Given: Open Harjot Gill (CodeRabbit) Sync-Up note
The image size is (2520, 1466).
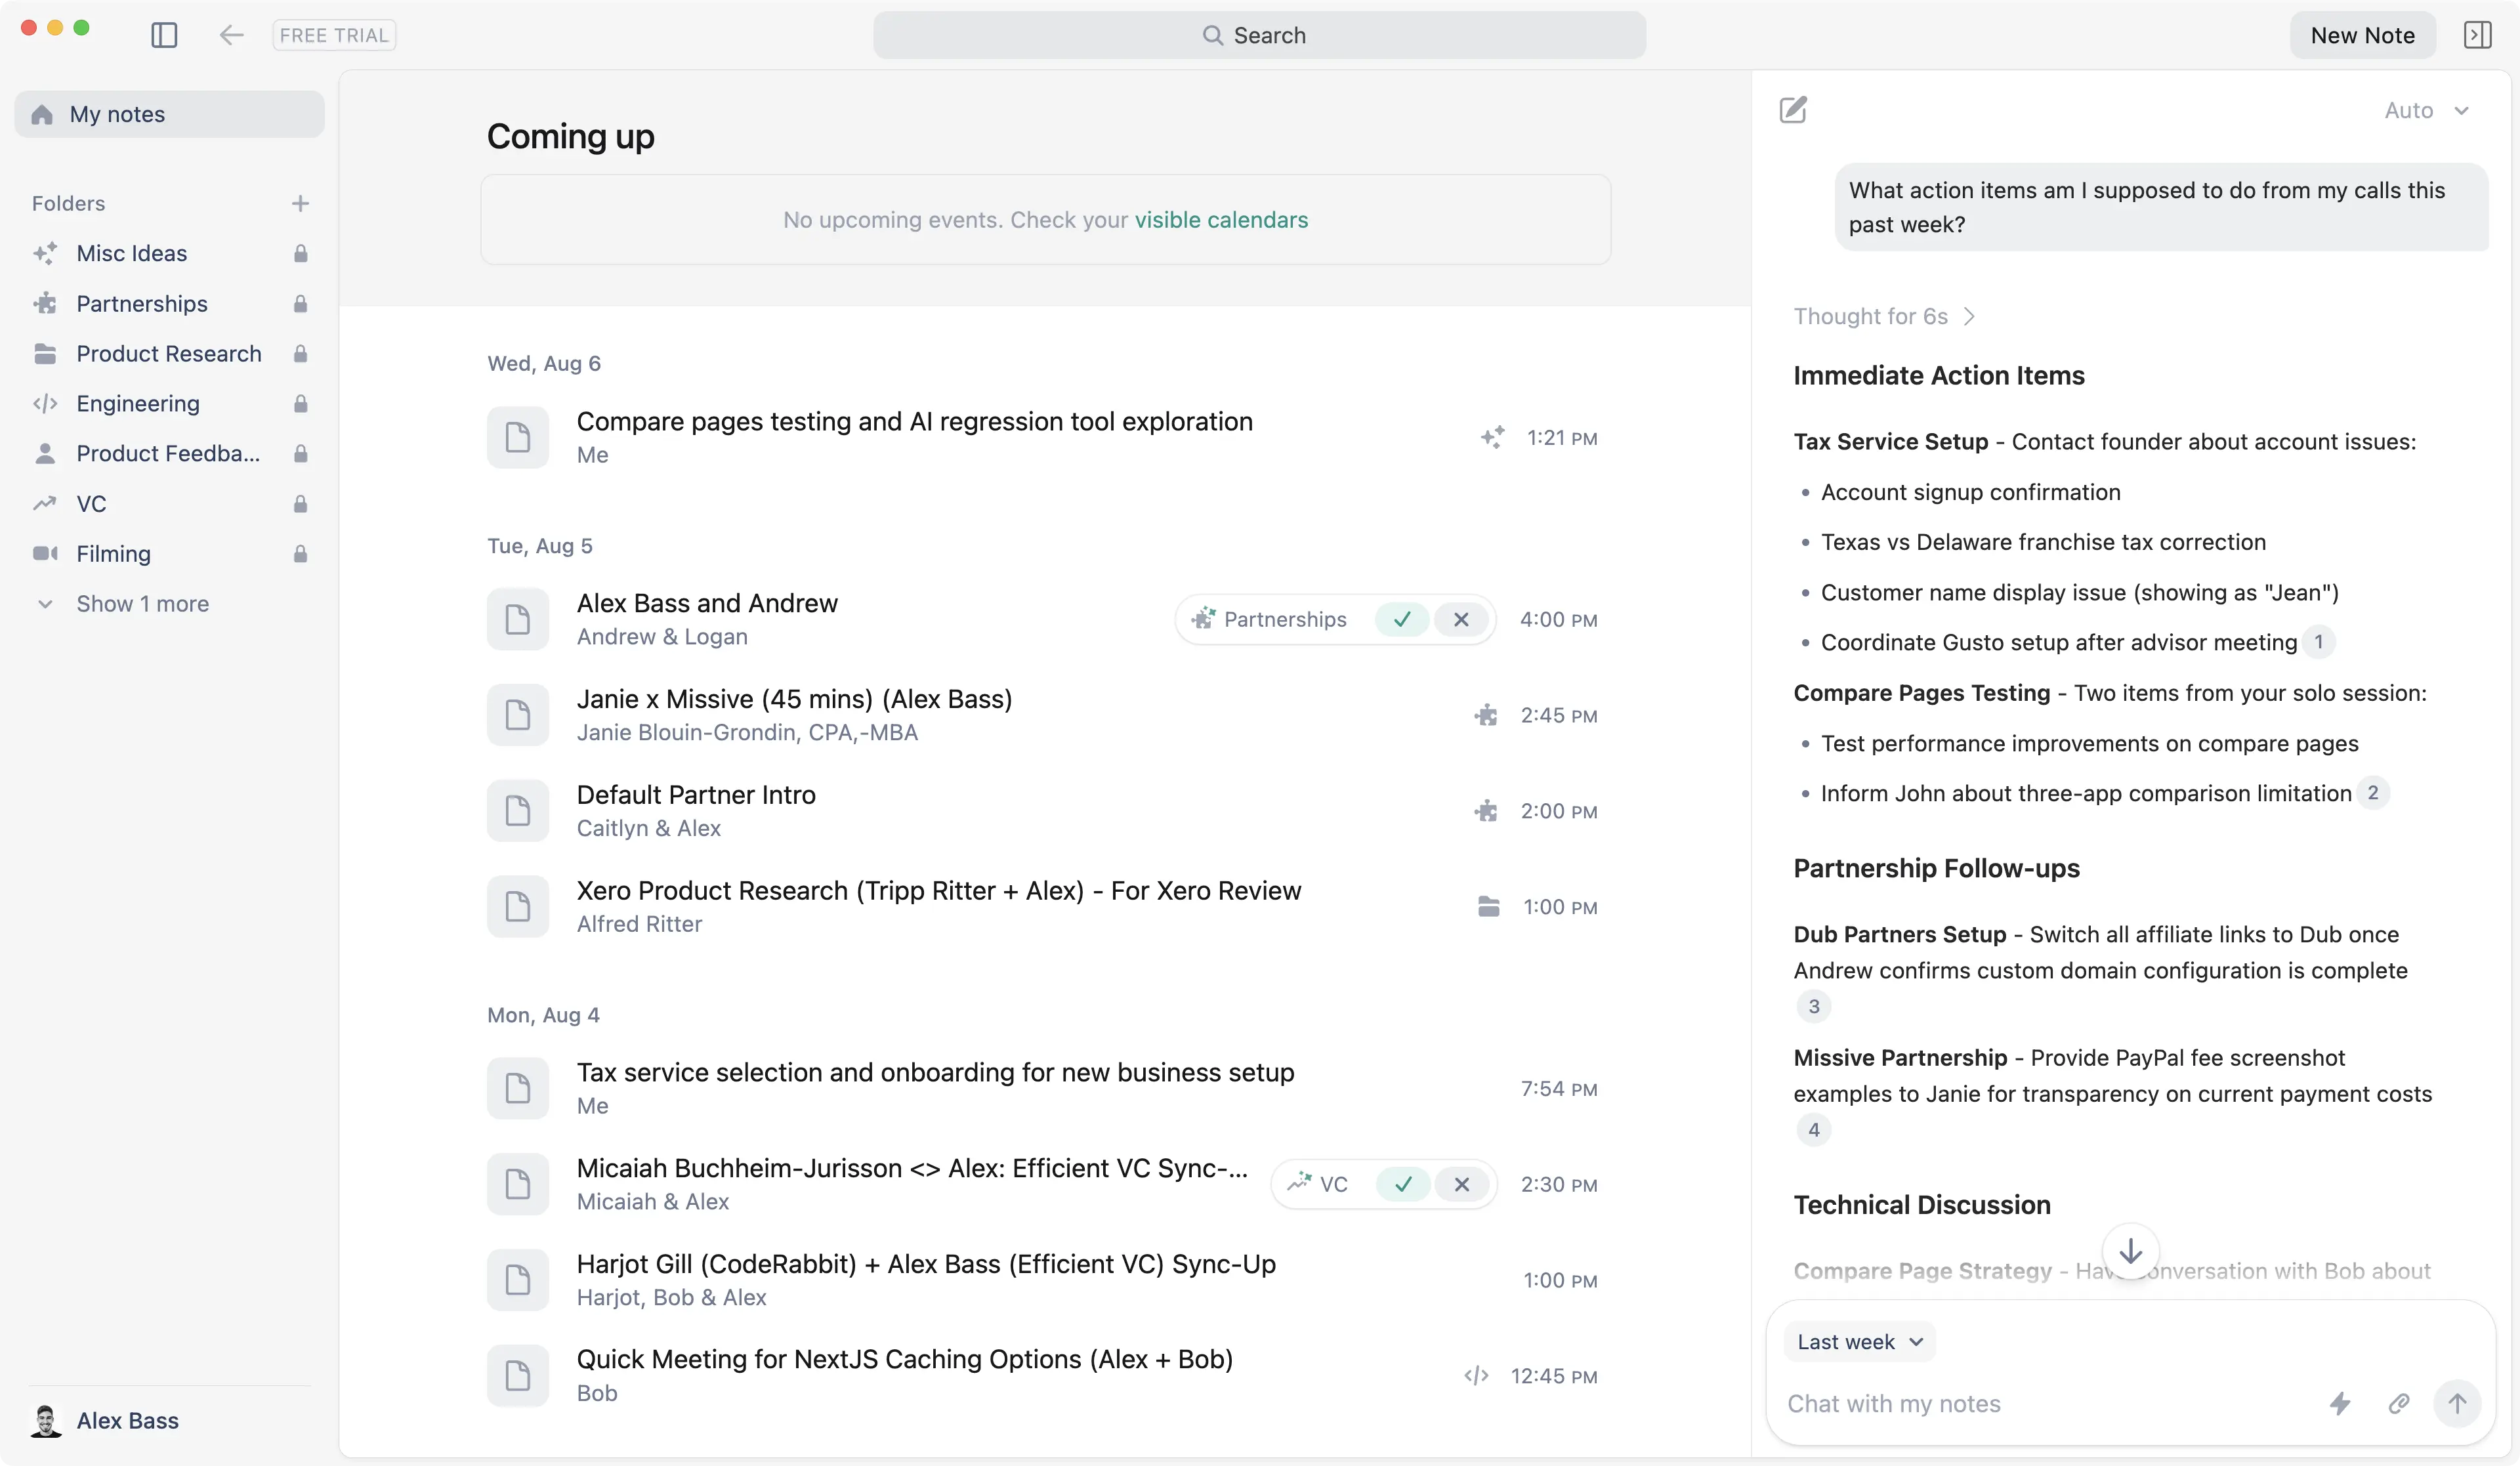Looking at the screenshot, I should 1041,1280.
